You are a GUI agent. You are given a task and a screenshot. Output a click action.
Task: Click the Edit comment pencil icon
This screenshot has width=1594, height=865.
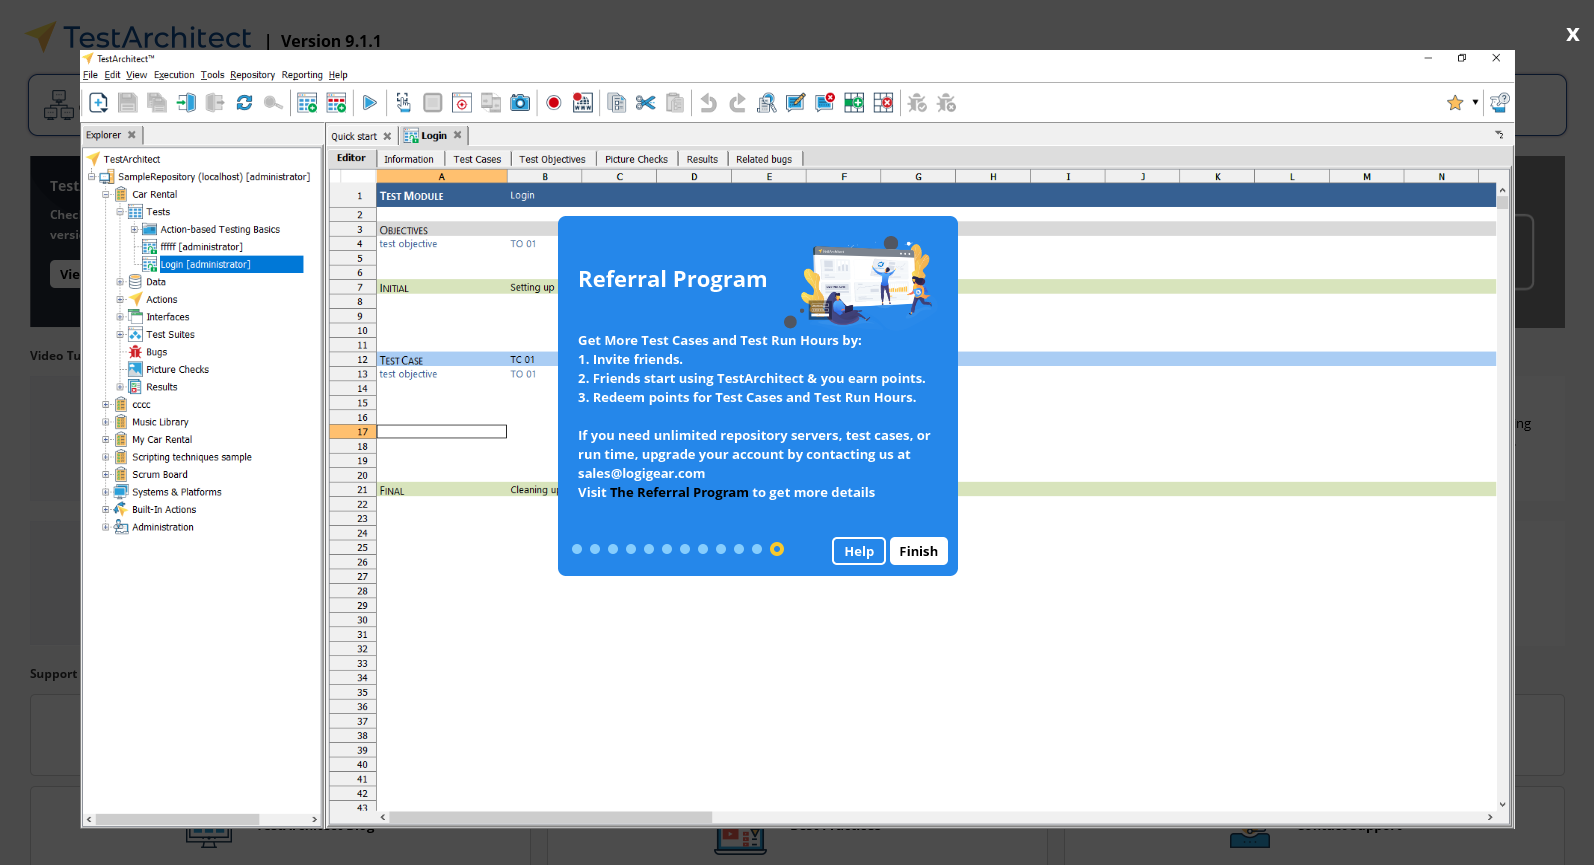tap(796, 102)
